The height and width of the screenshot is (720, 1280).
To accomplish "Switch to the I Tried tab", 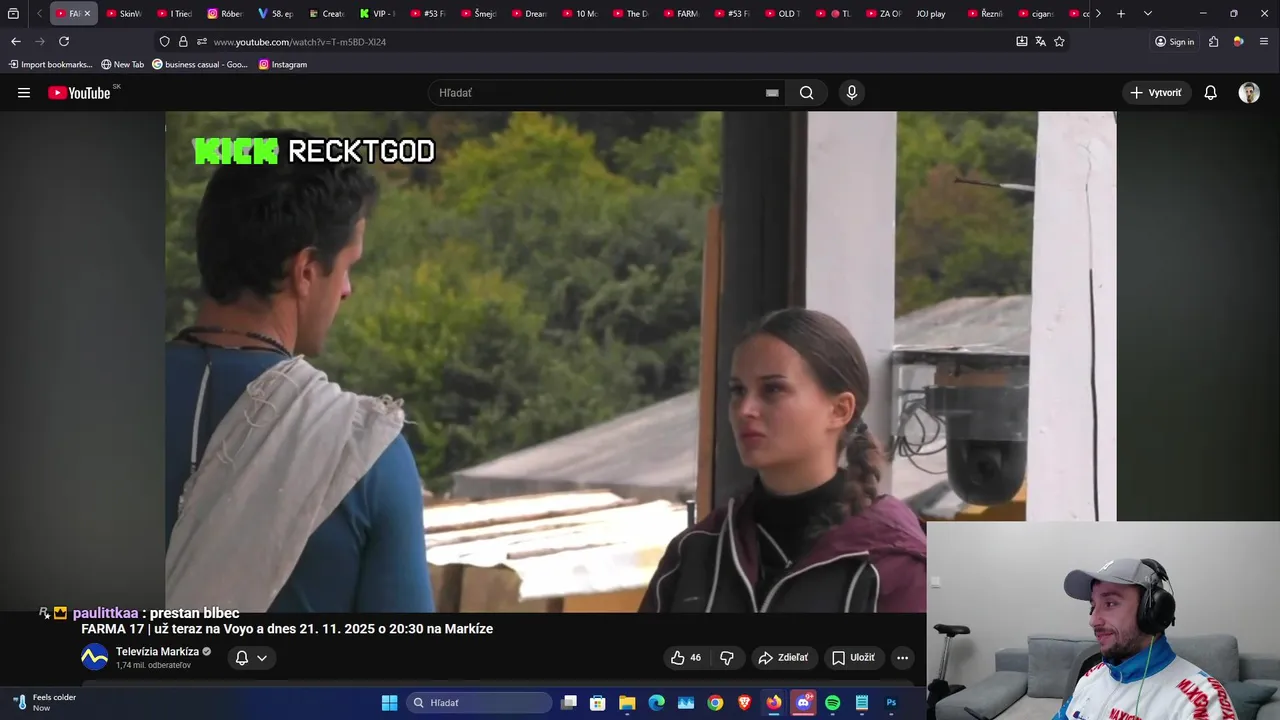I will 174,14.
